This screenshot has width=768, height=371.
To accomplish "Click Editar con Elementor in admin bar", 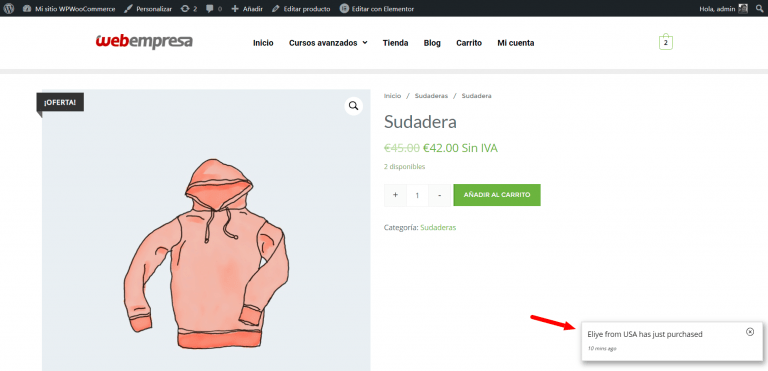I will pos(377,9).
